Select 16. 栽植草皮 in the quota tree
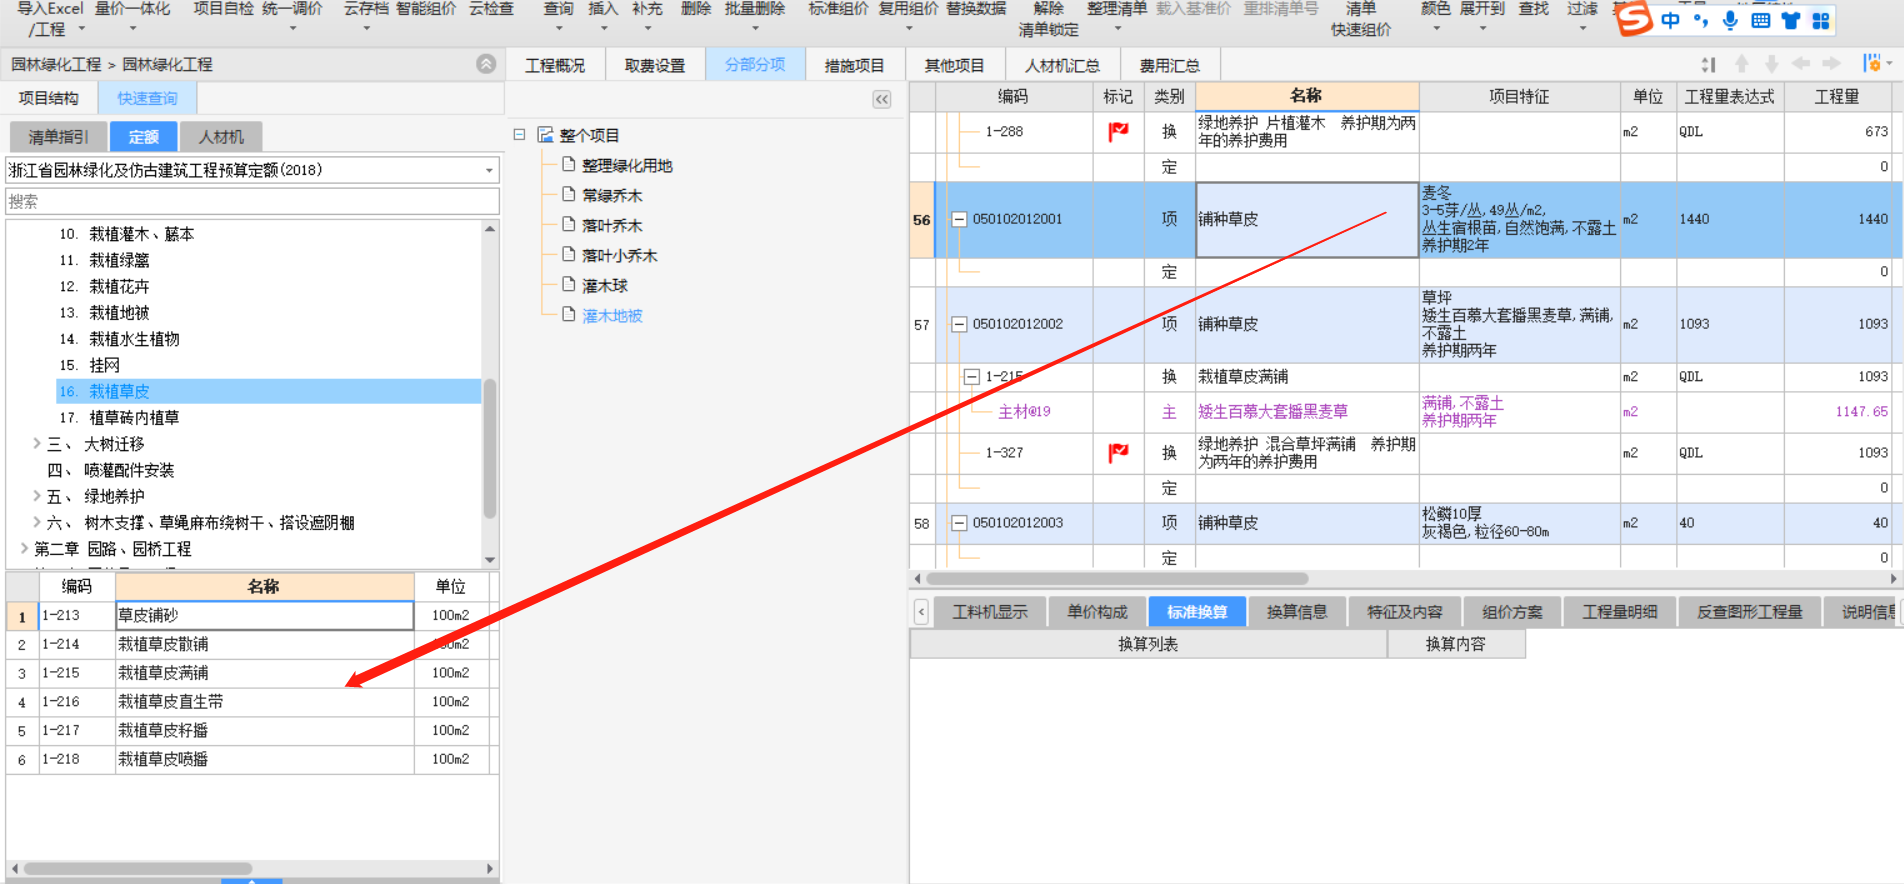 pos(268,391)
